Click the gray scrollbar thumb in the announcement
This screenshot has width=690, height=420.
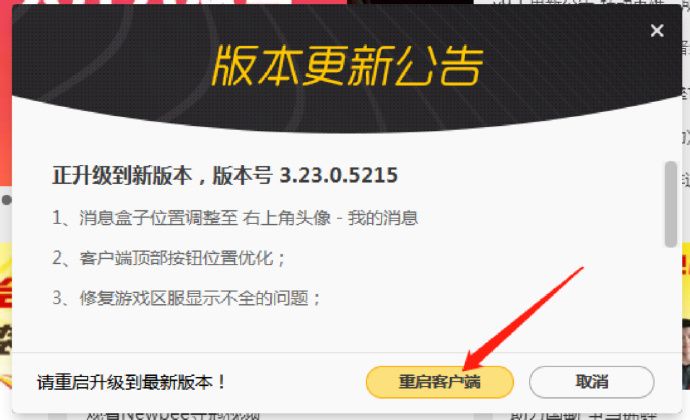tap(671, 204)
